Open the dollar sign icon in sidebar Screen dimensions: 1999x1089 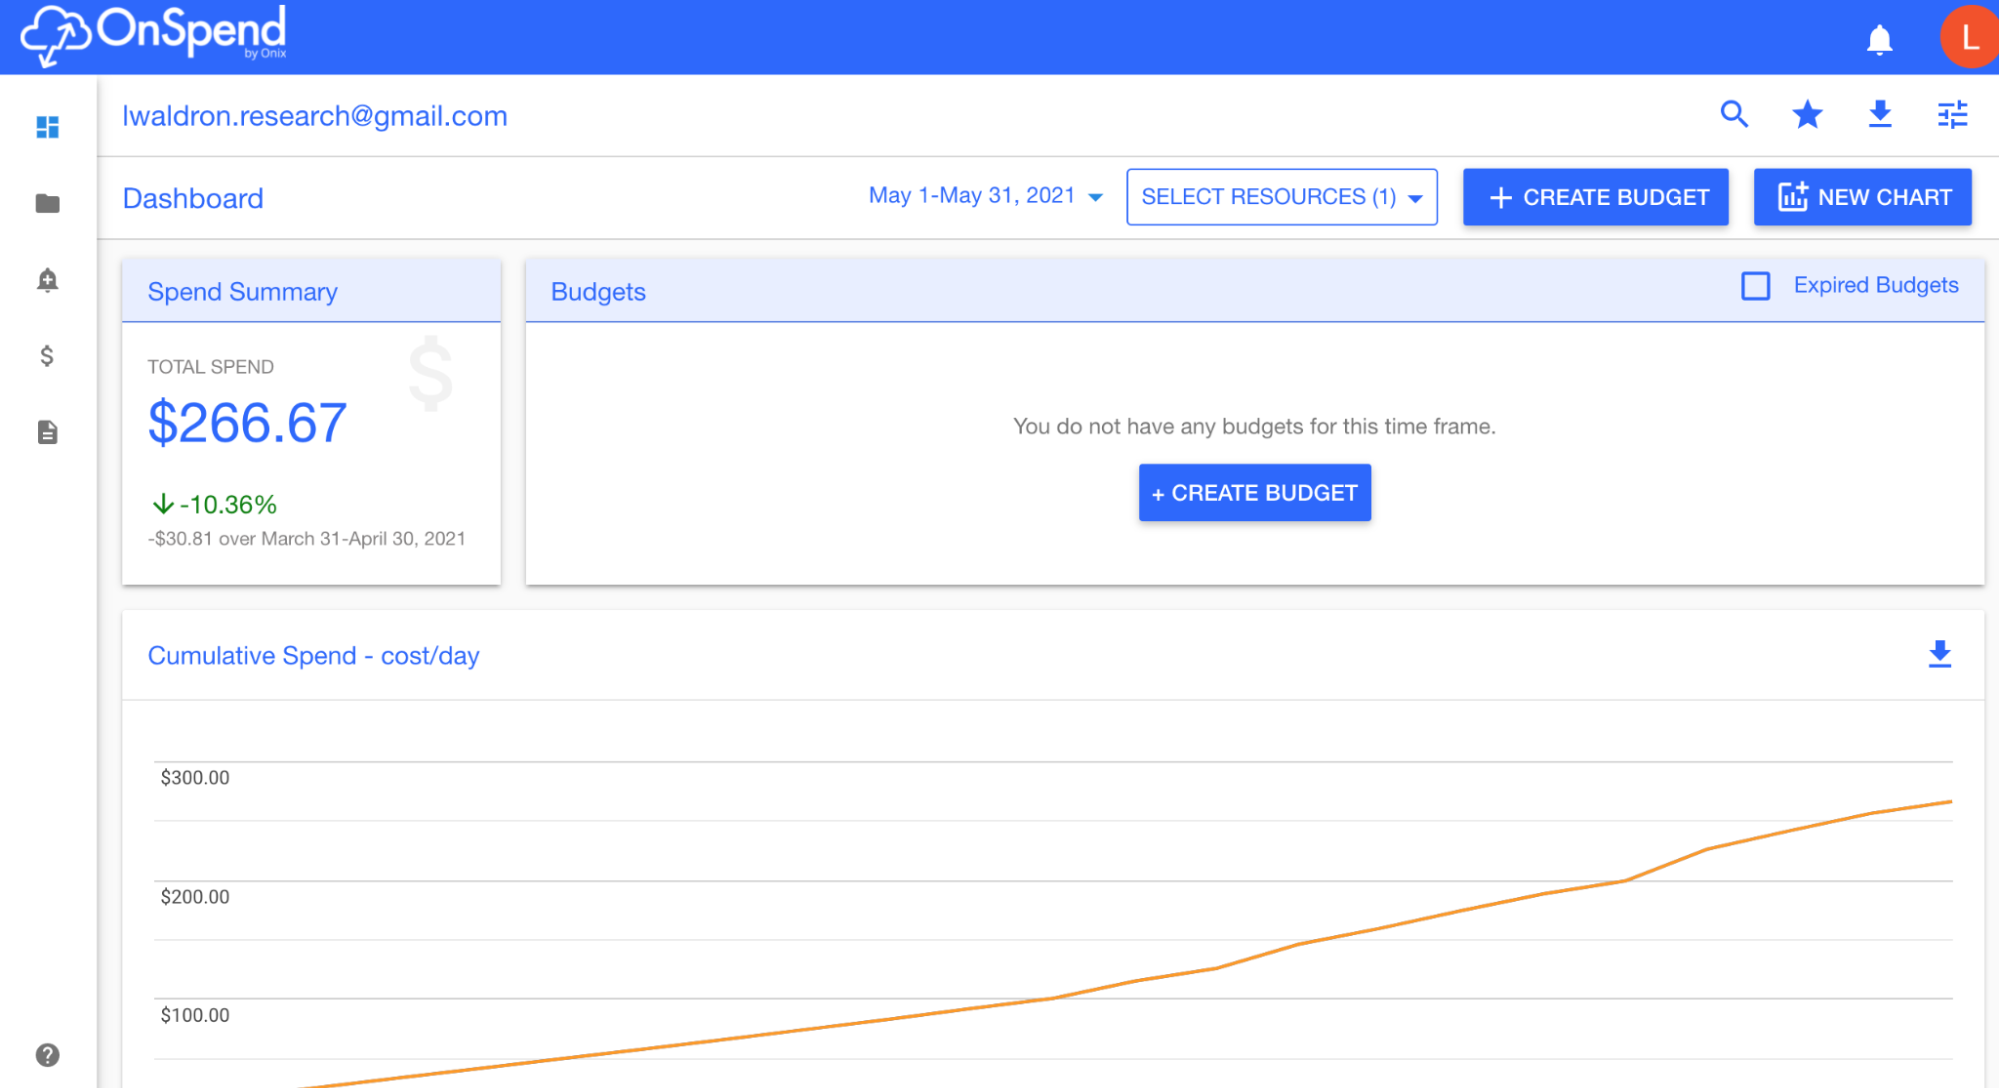coord(47,356)
